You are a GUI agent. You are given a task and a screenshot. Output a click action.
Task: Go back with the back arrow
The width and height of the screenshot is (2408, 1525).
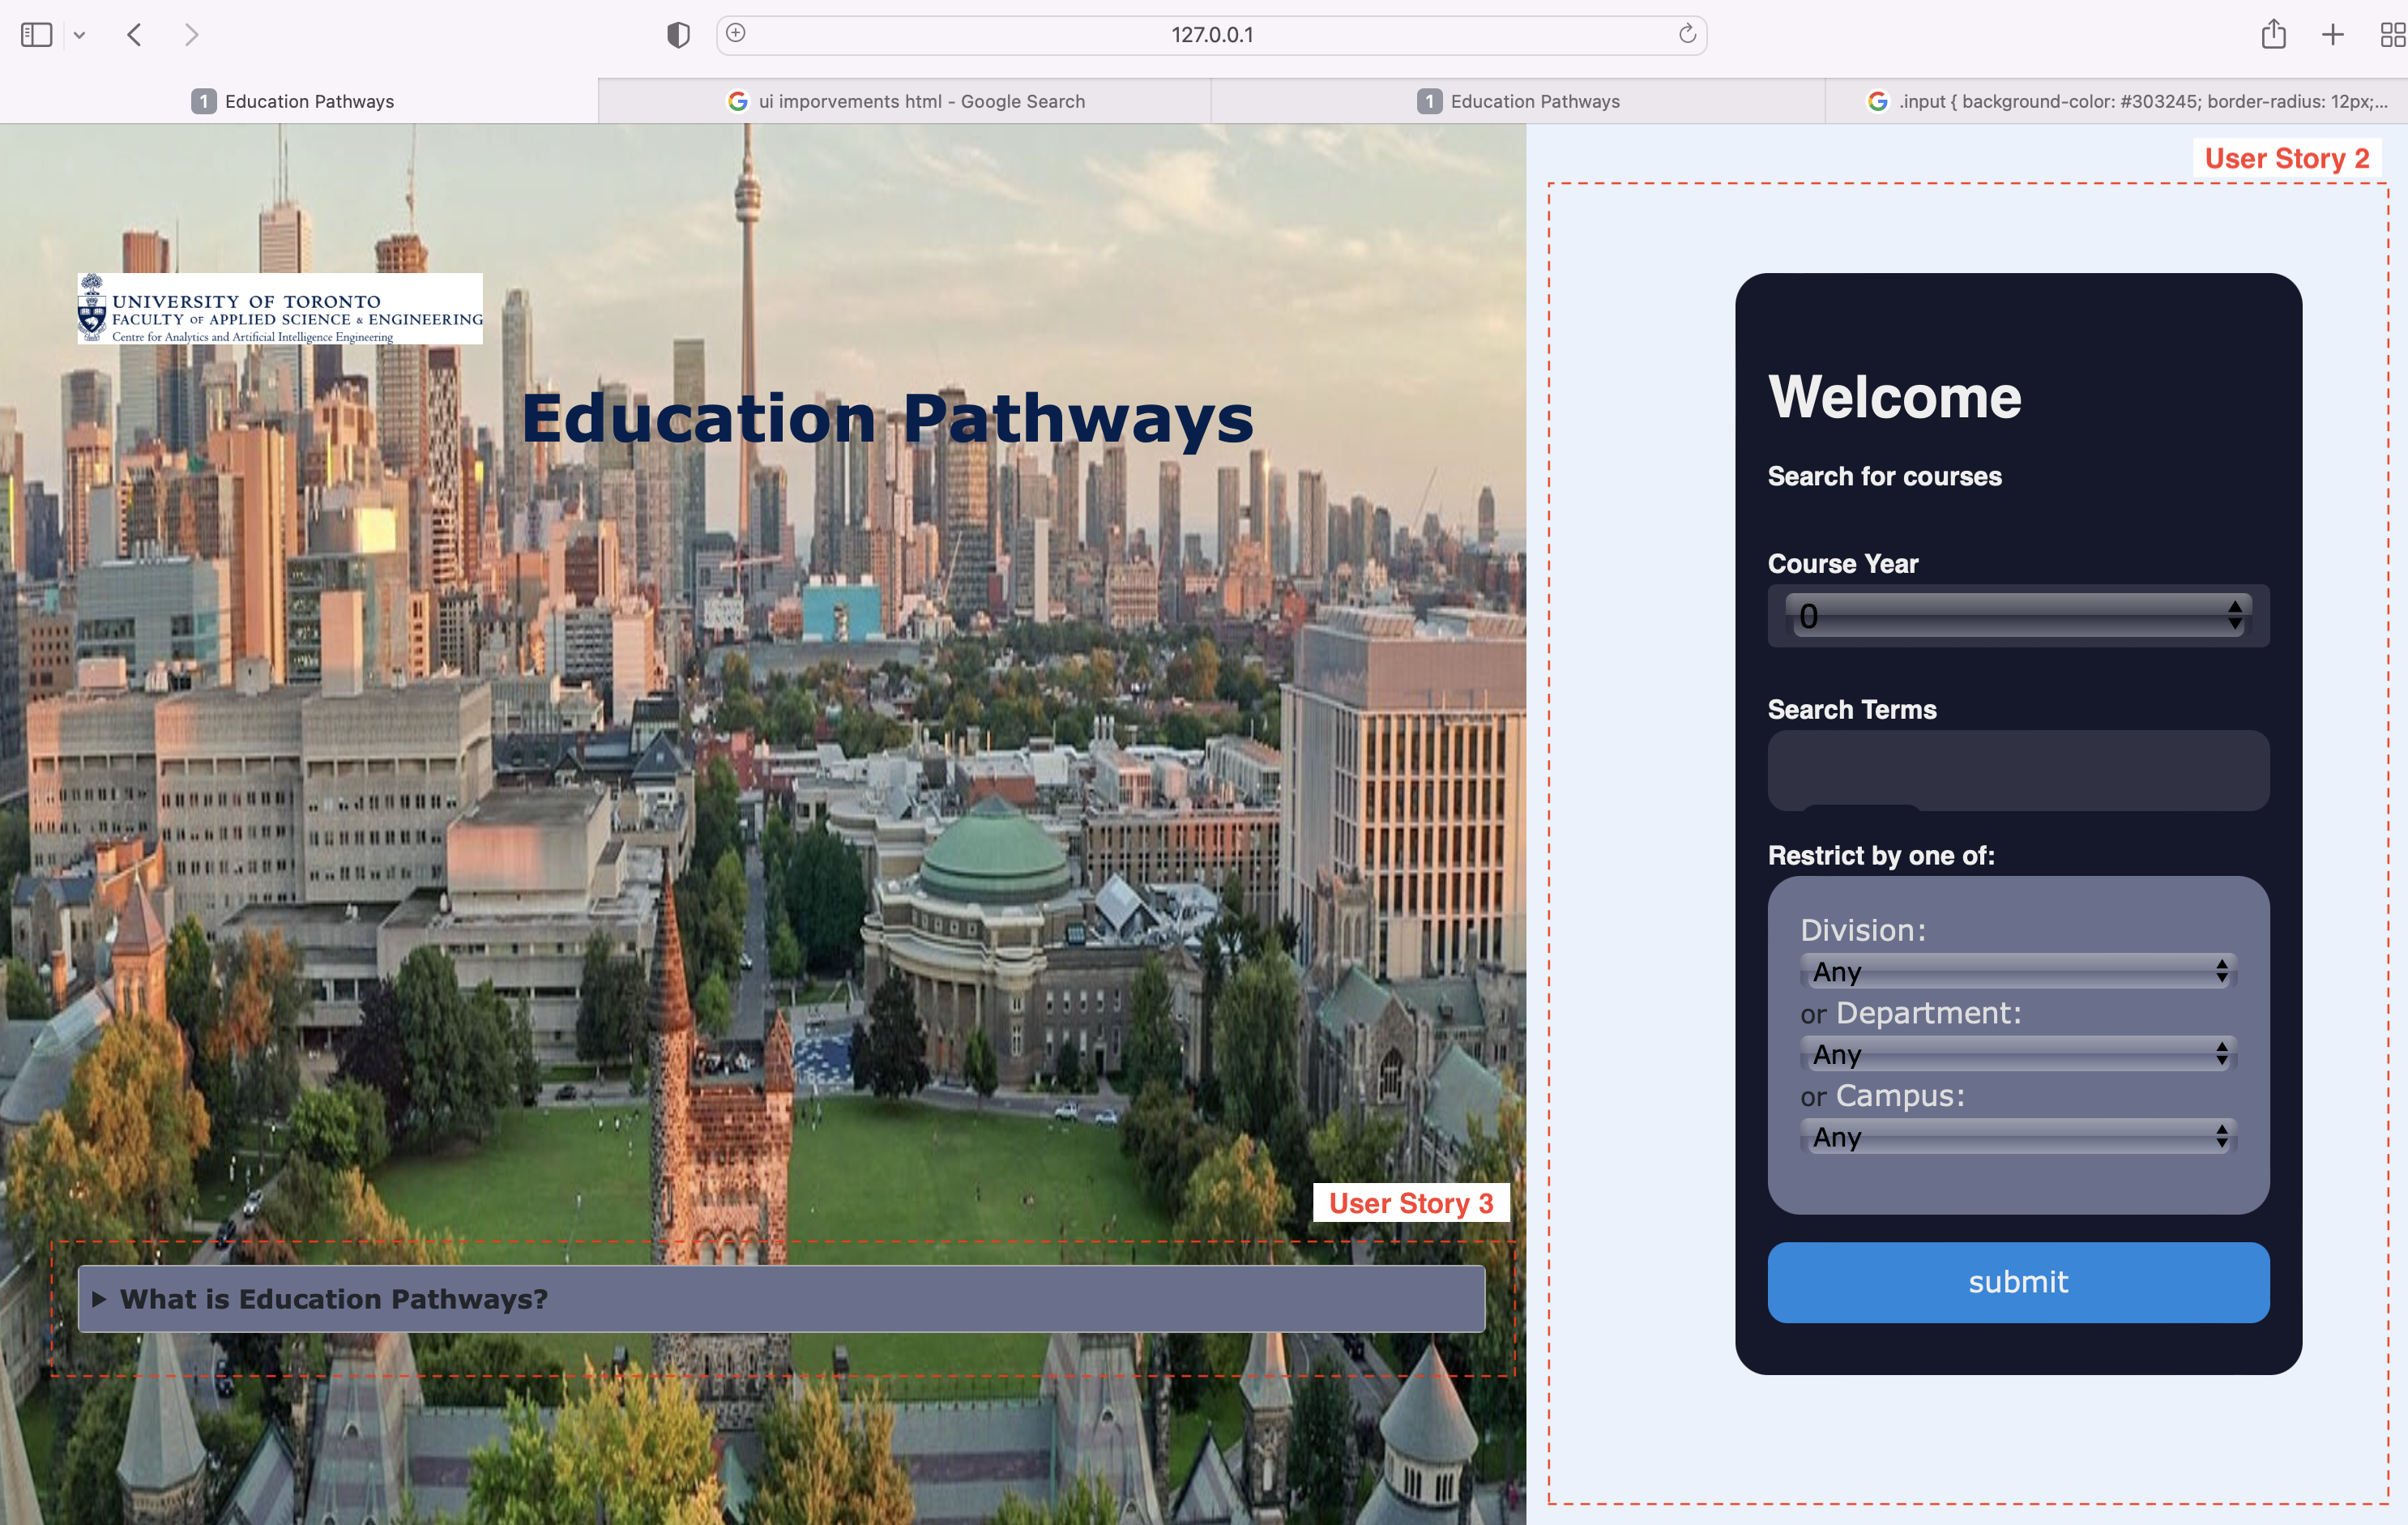tap(135, 35)
